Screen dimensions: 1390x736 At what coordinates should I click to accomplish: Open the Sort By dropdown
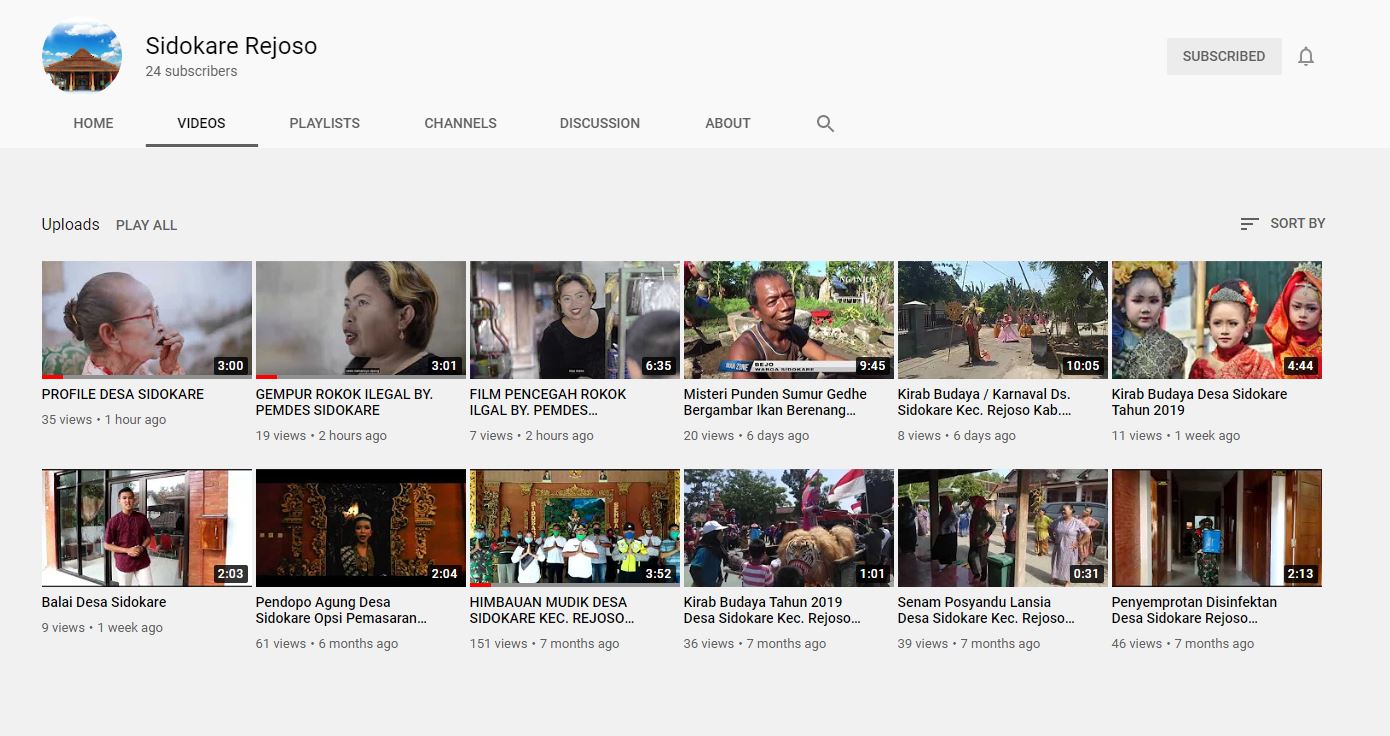coord(1282,224)
